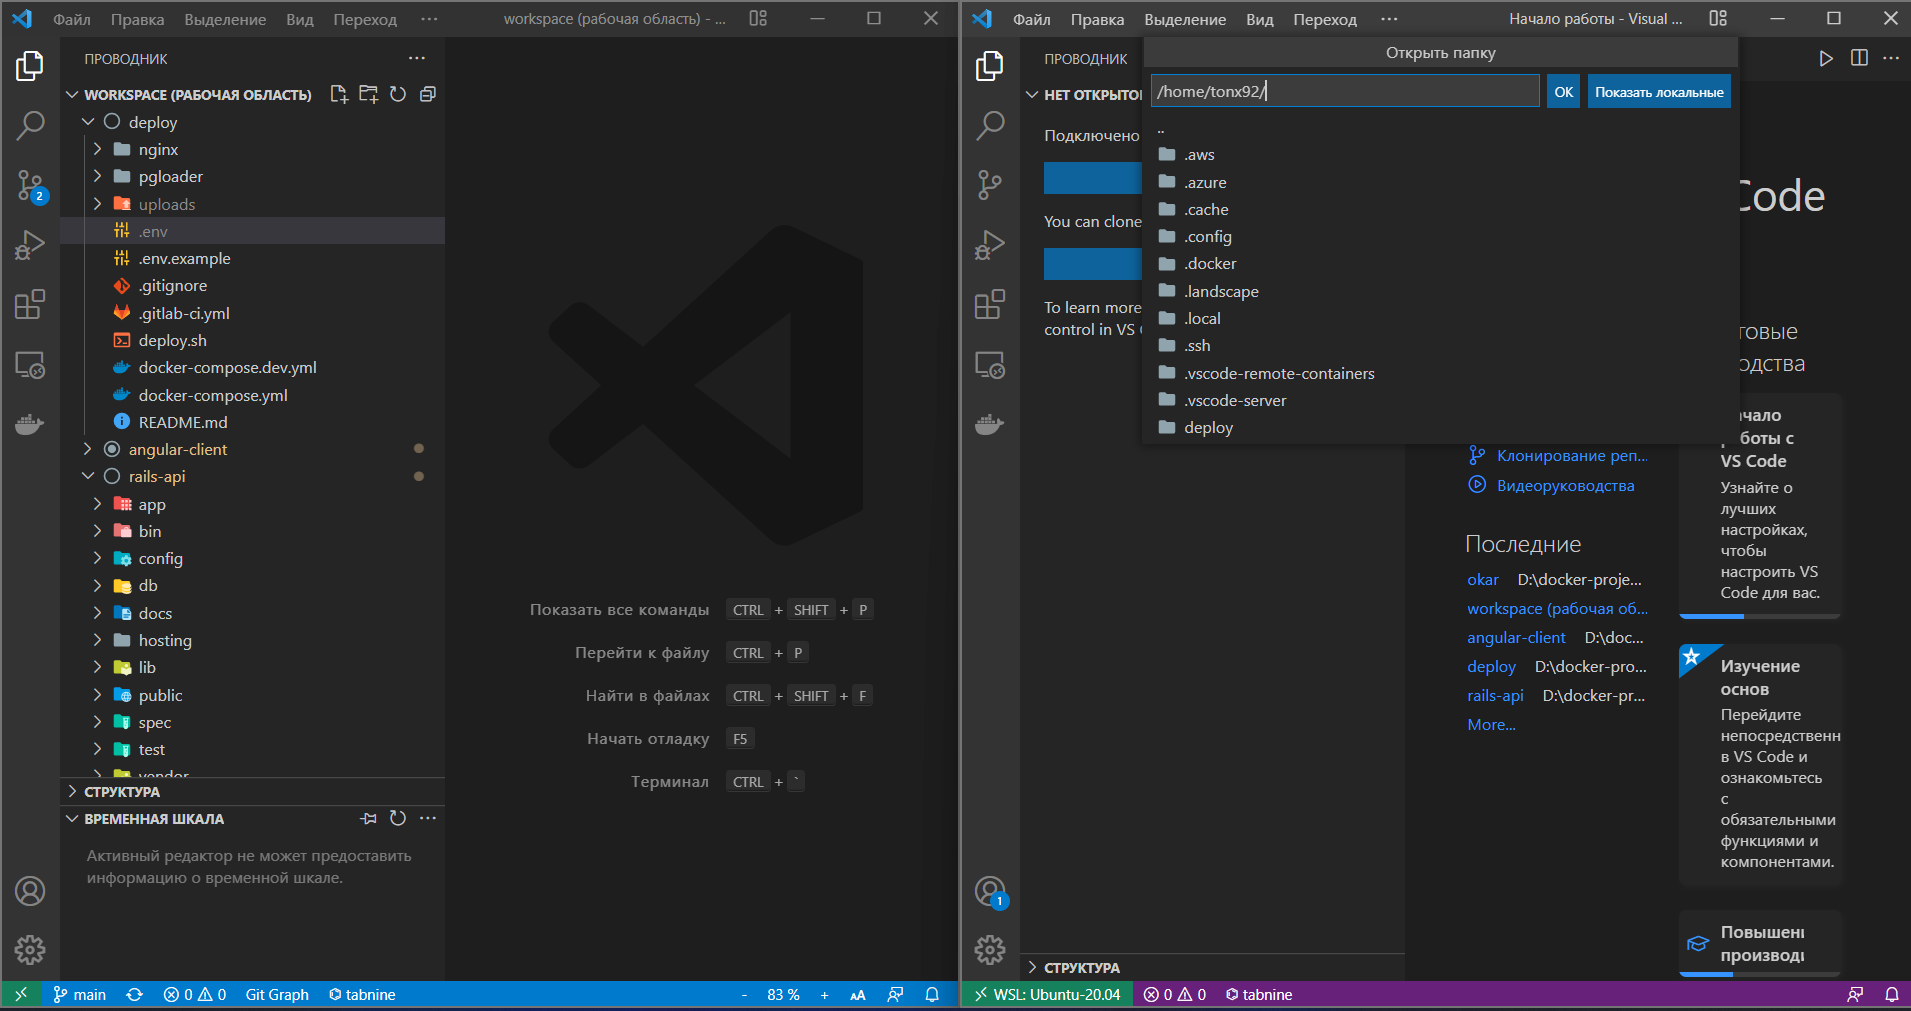Collapse all folders in Explorer header
The image size is (1911, 1011).
tap(427, 94)
